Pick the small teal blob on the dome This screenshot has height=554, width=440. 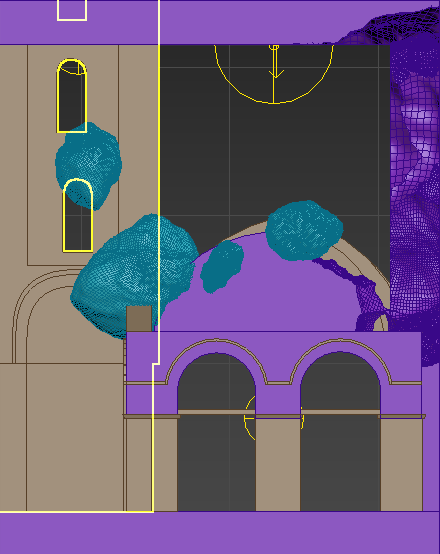tap(222, 267)
